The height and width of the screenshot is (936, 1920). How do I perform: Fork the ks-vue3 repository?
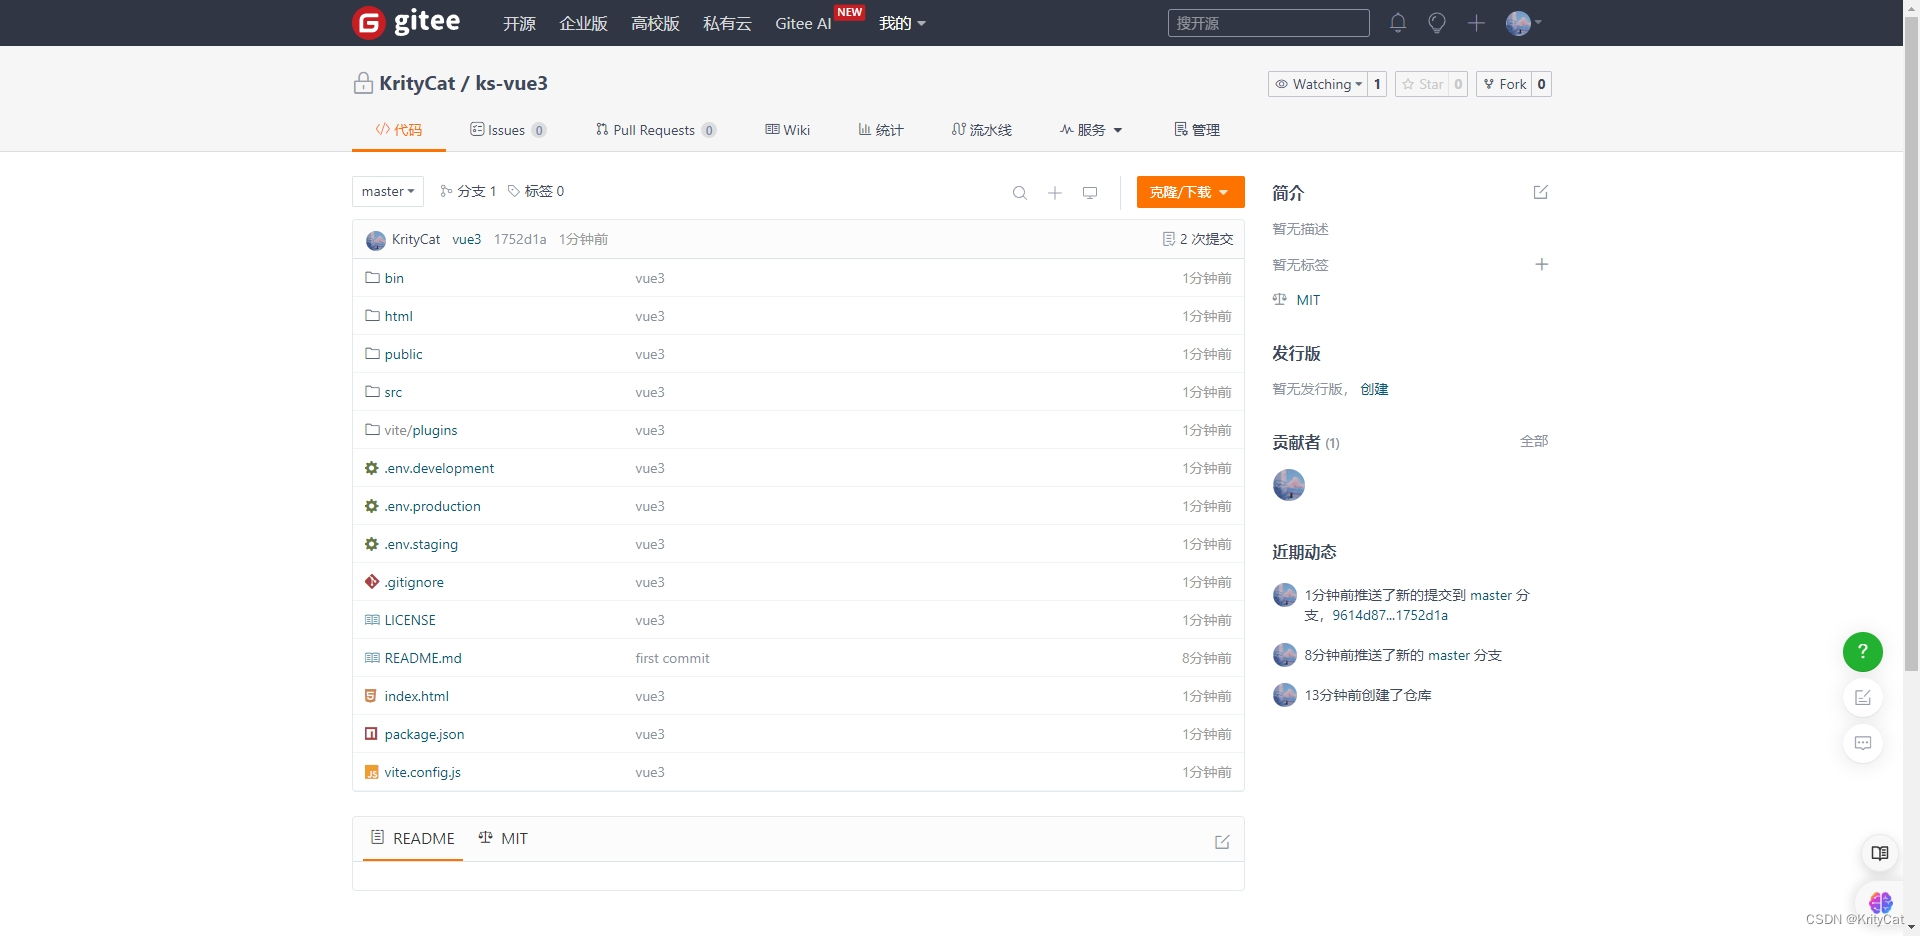[x=1505, y=84]
